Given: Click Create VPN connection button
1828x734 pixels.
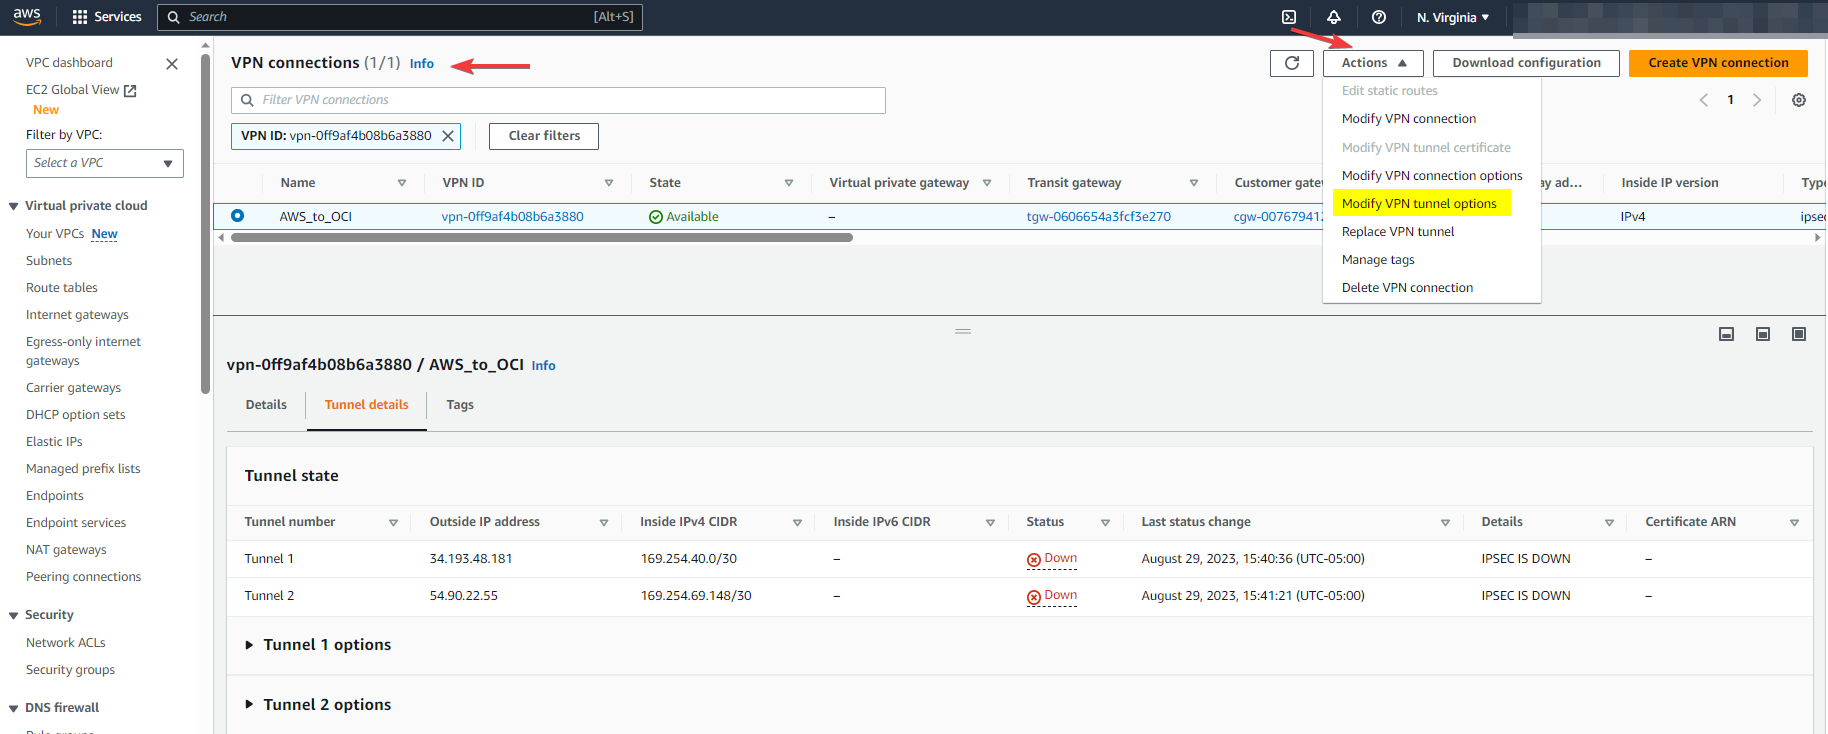Looking at the screenshot, I should [1717, 63].
